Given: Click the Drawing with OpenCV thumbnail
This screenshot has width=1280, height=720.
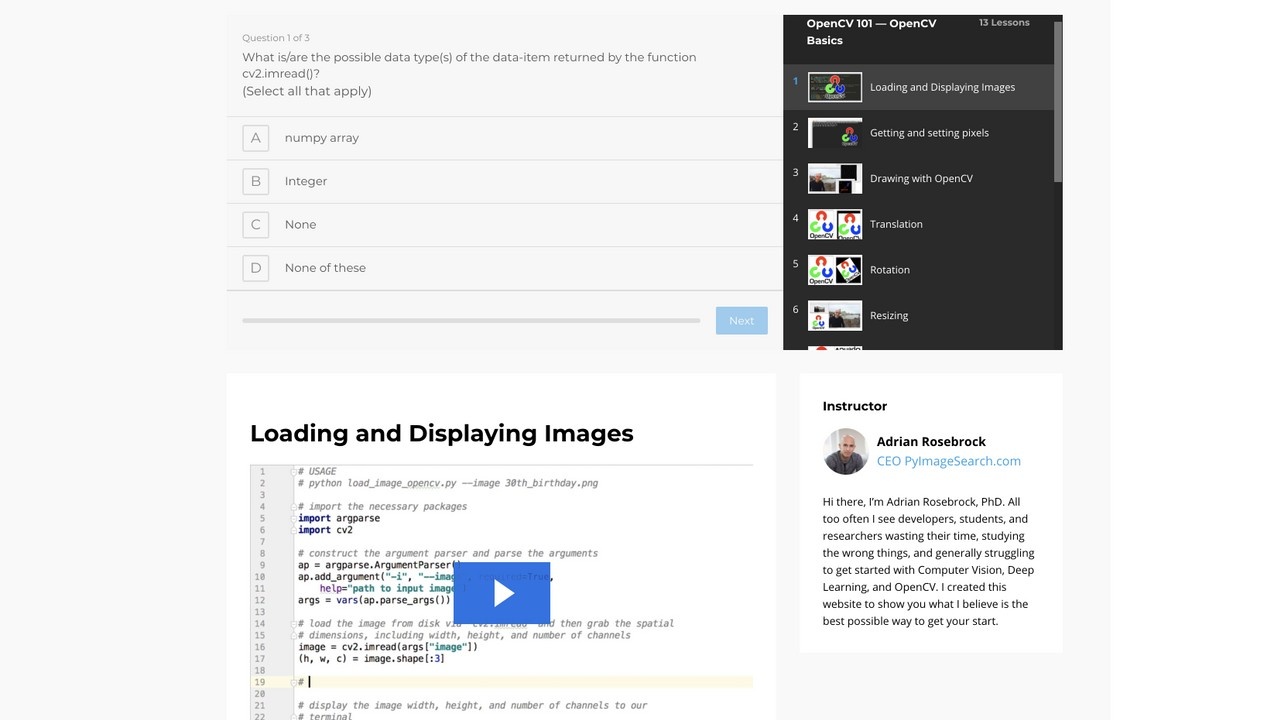Looking at the screenshot, I should [834, 178].
